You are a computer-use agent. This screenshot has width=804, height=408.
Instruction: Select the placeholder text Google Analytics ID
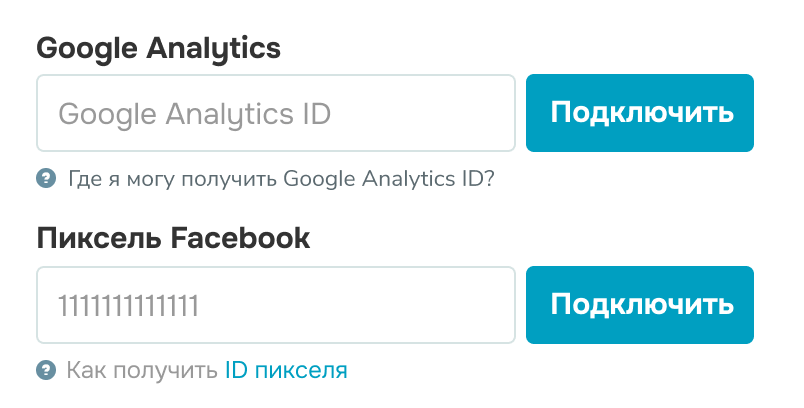(194, 114)
